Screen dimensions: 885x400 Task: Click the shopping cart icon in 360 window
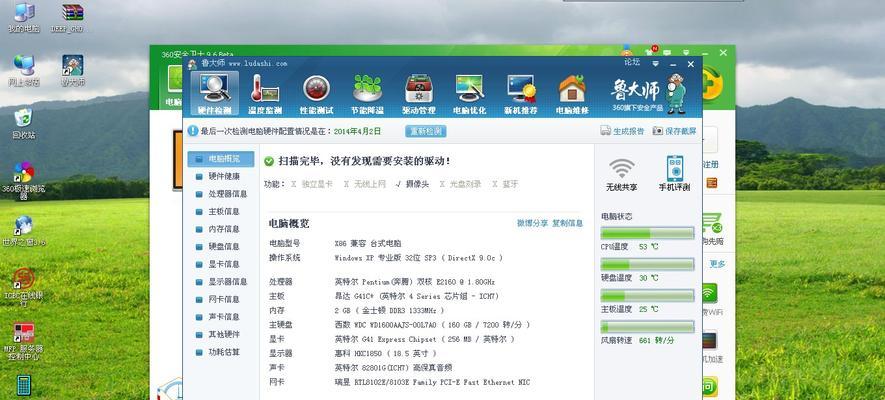711,223
